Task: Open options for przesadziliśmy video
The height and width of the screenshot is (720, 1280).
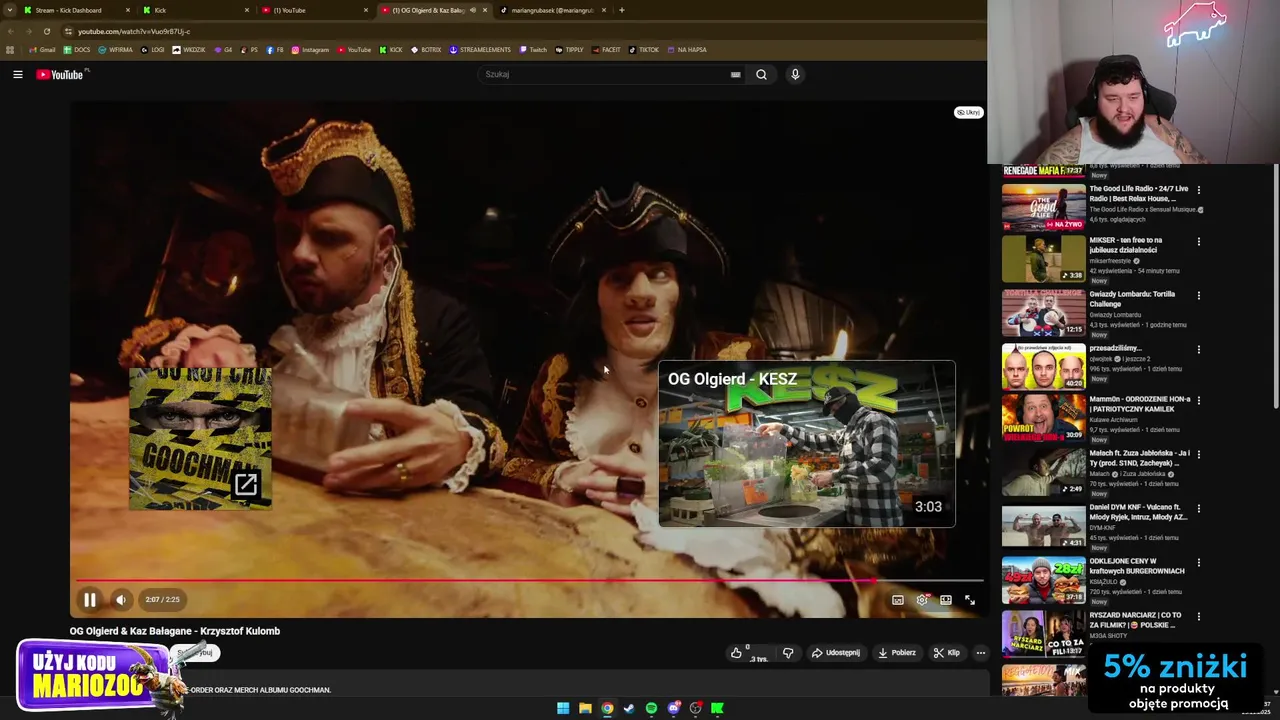Action: (1199, 349)
